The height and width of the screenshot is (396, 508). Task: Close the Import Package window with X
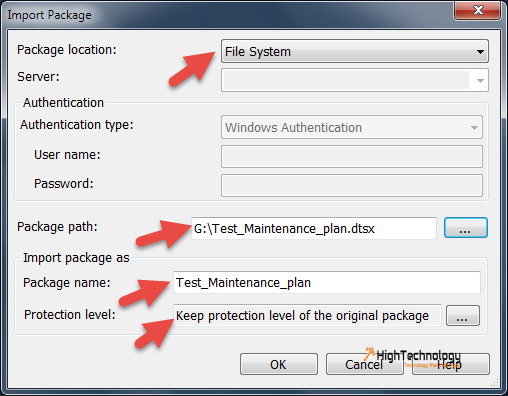pos(478,10)
